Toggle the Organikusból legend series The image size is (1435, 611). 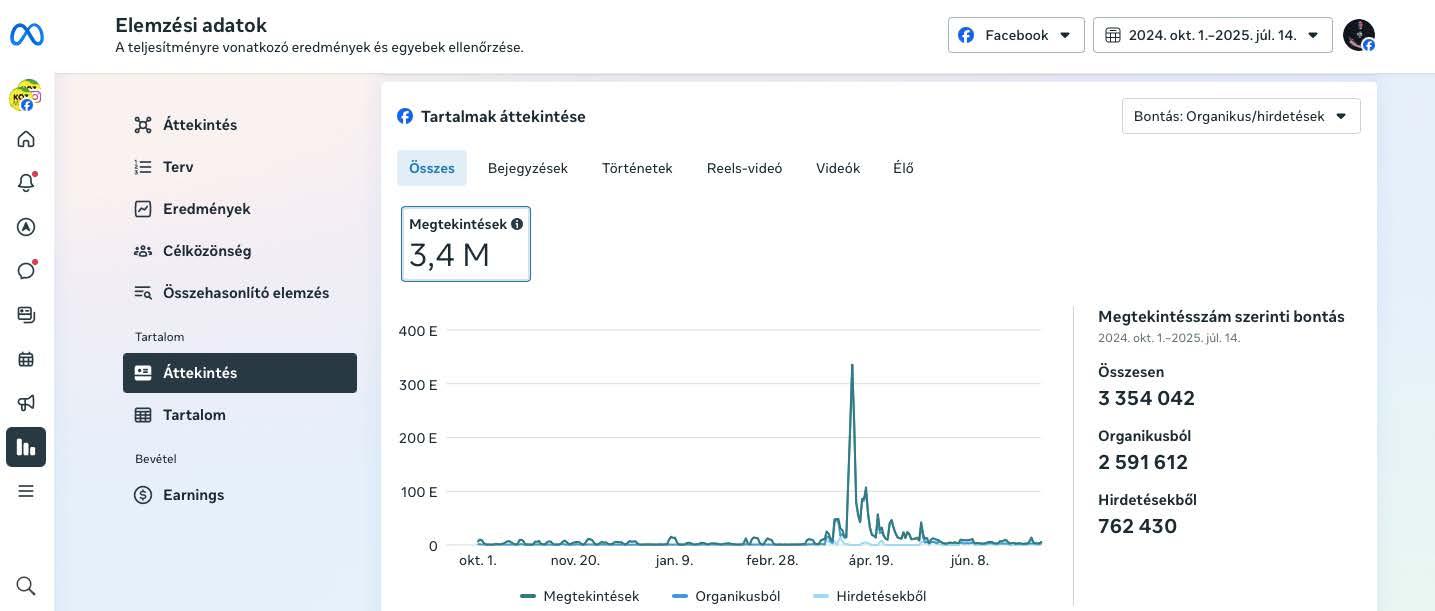tap(726, 596)
